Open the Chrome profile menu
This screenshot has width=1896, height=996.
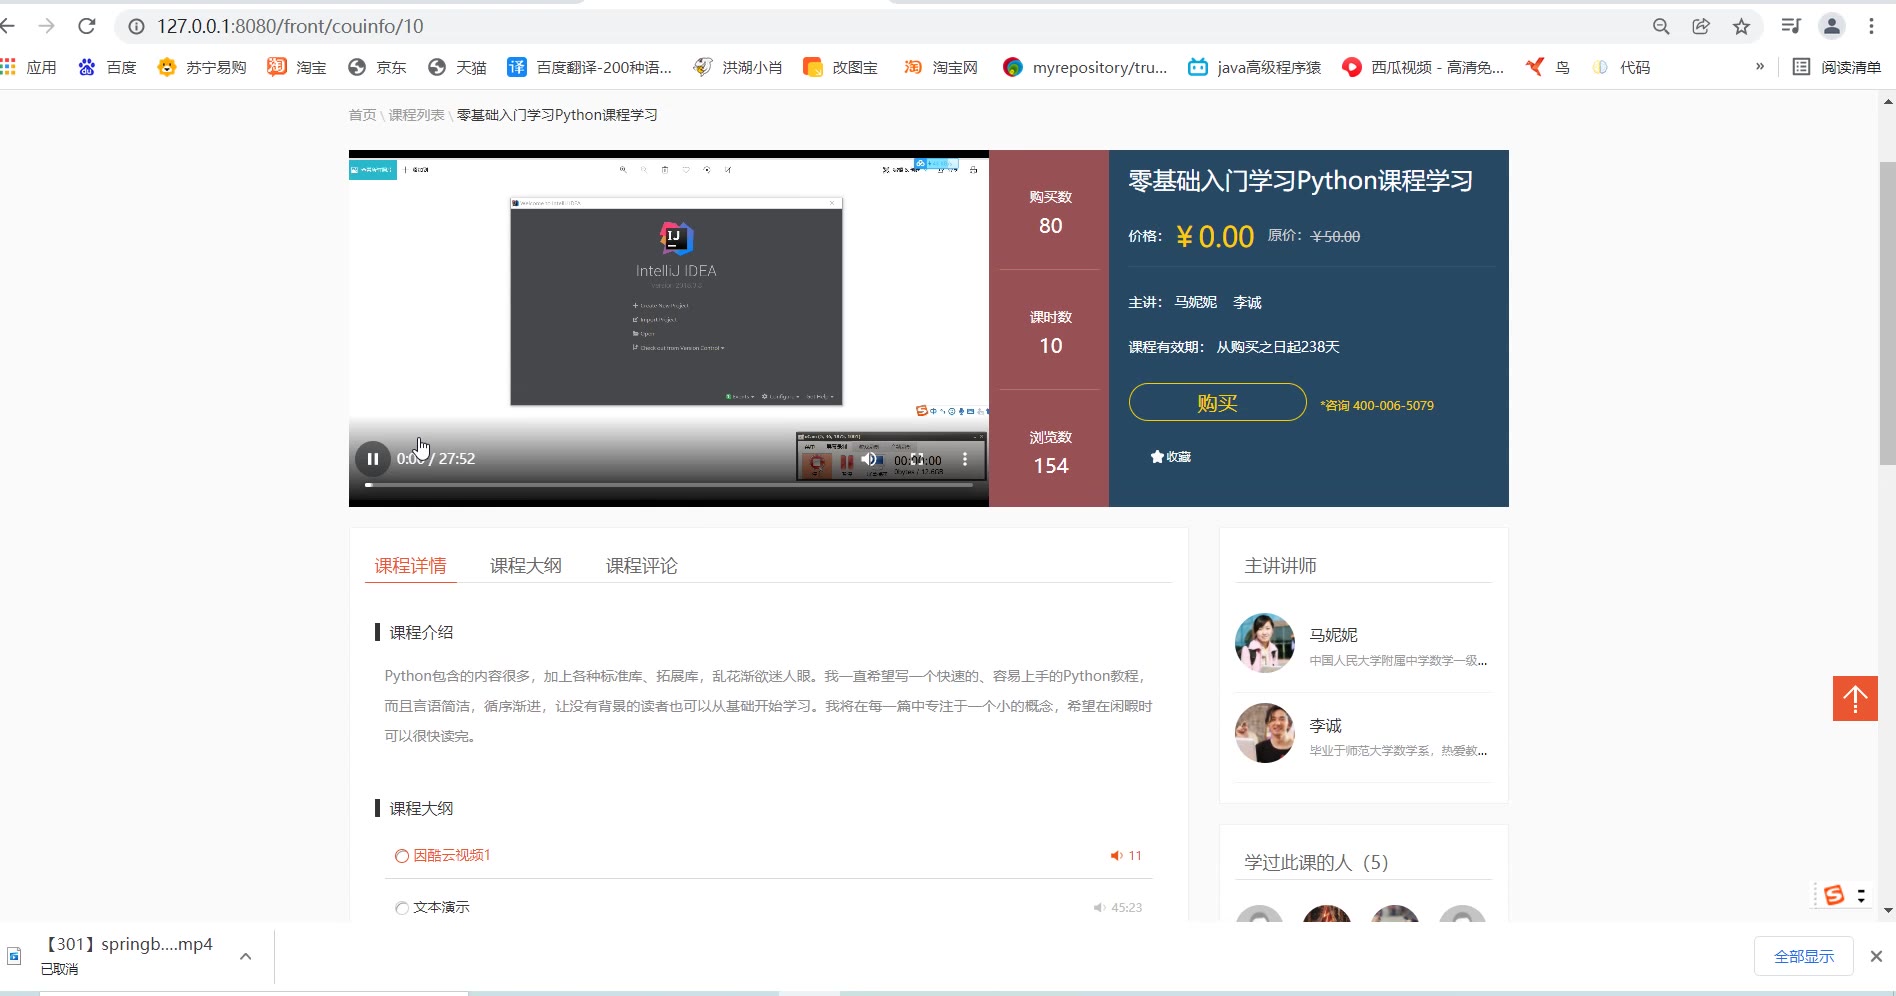point(1832,26)
